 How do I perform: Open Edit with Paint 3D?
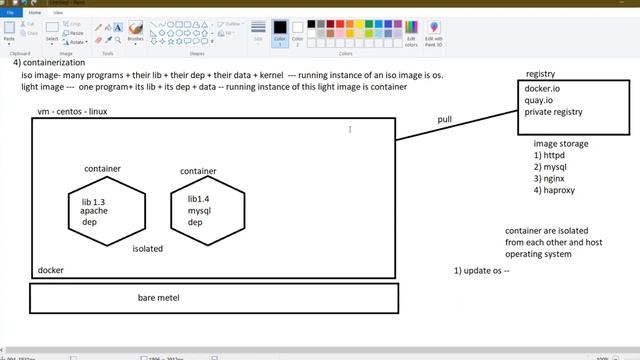coord(433,33)
